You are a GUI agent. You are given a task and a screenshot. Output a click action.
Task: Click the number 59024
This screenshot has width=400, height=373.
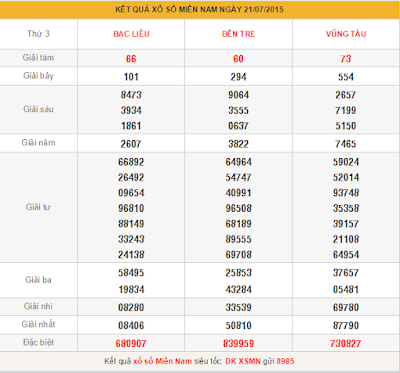346,162
